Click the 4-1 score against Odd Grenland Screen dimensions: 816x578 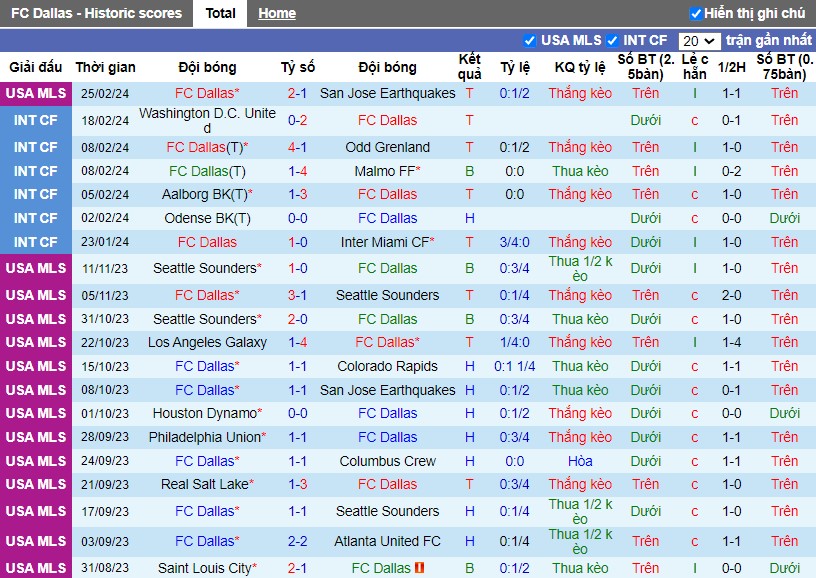[x=298, y=148]
